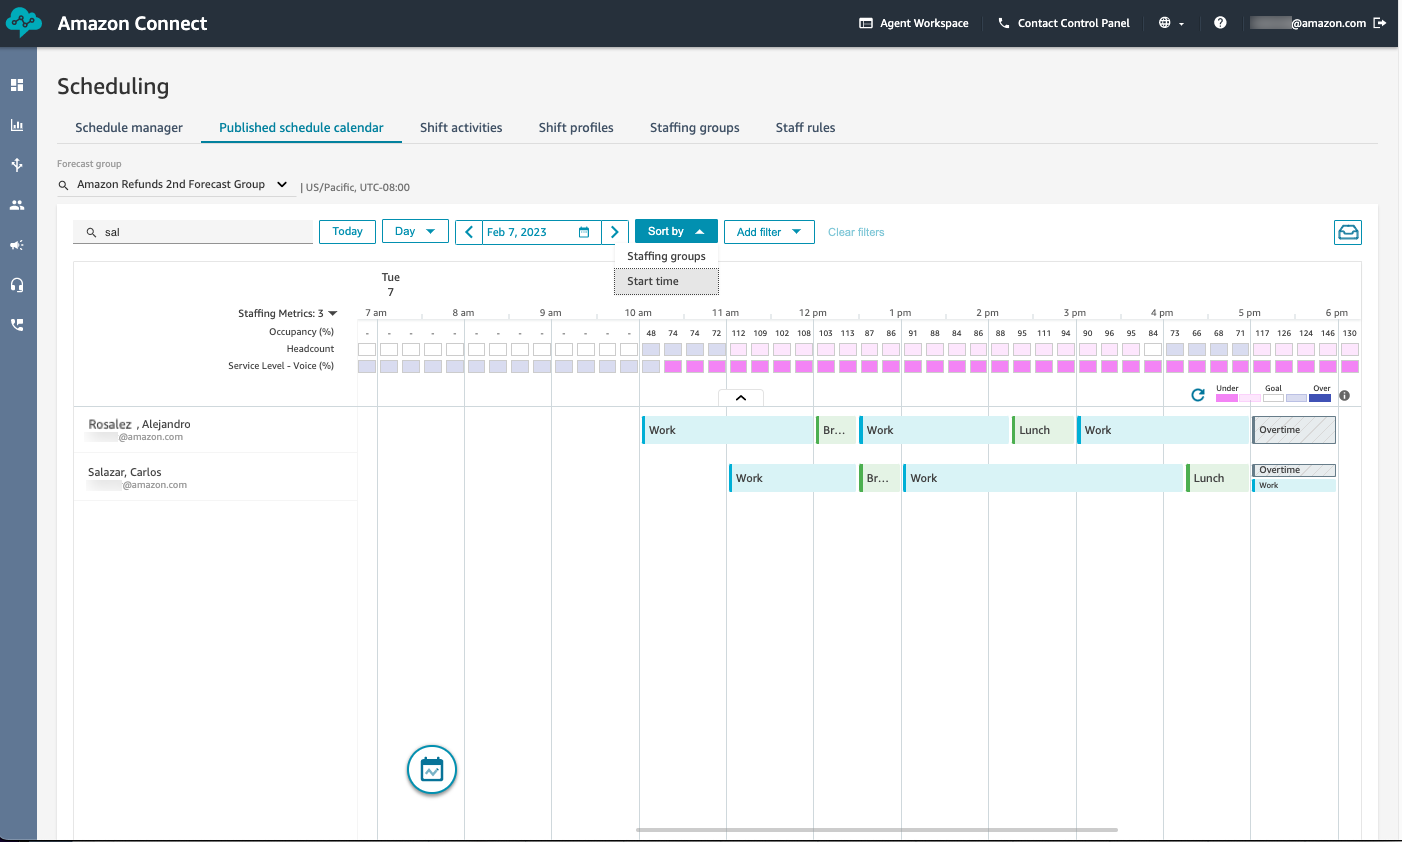Click the horizontal scrollbar at bottom

click(877, 830)
